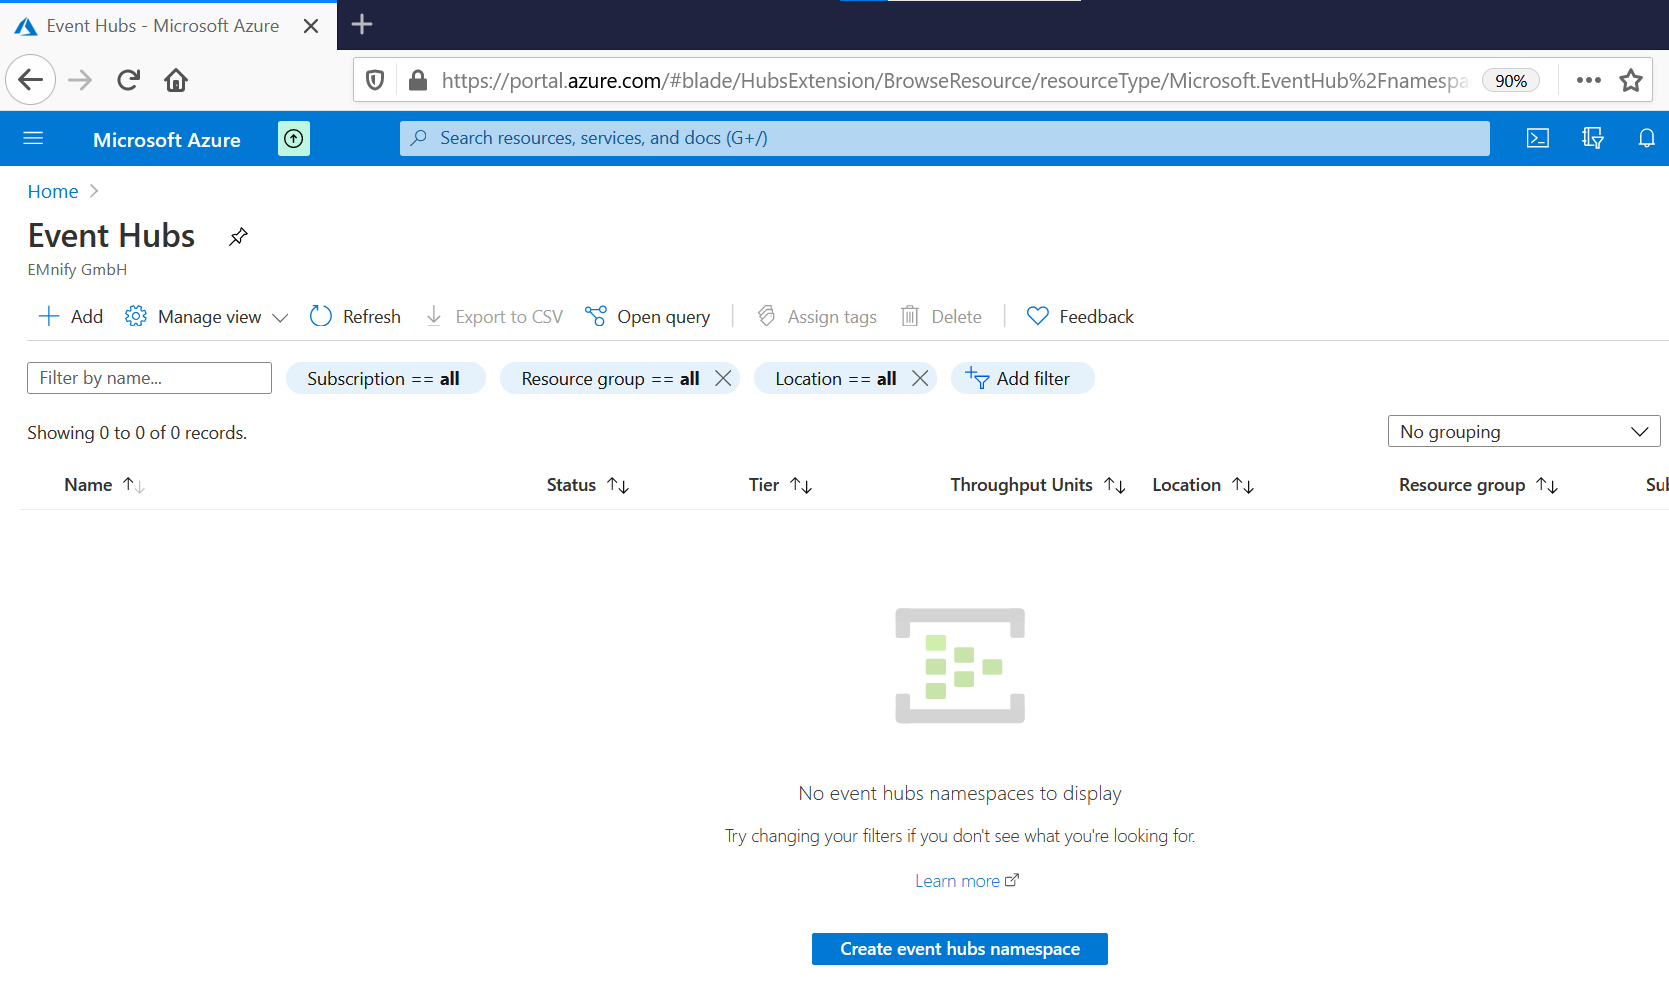Open the Learn more link
The image size is (1669, 1000).
click(x=957, y=880)
